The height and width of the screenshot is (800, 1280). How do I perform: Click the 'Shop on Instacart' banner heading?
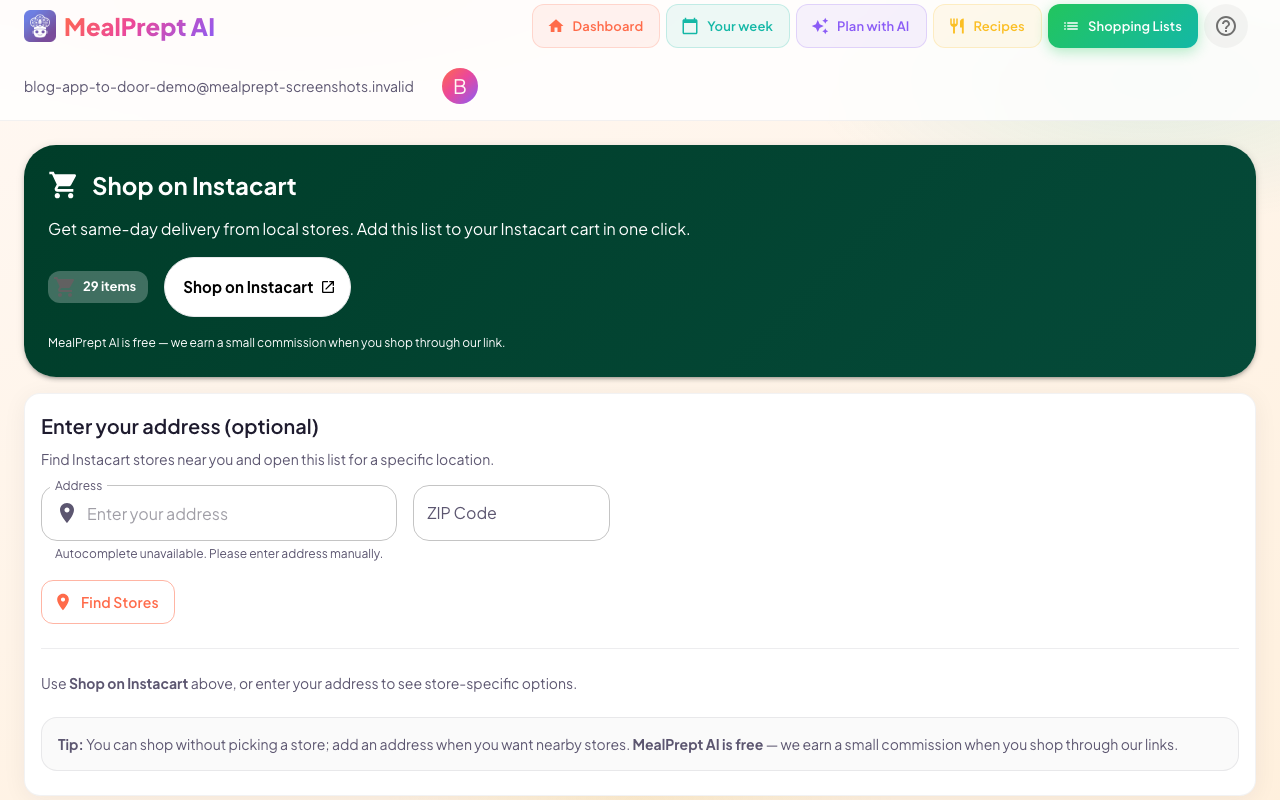coord(194,186)
